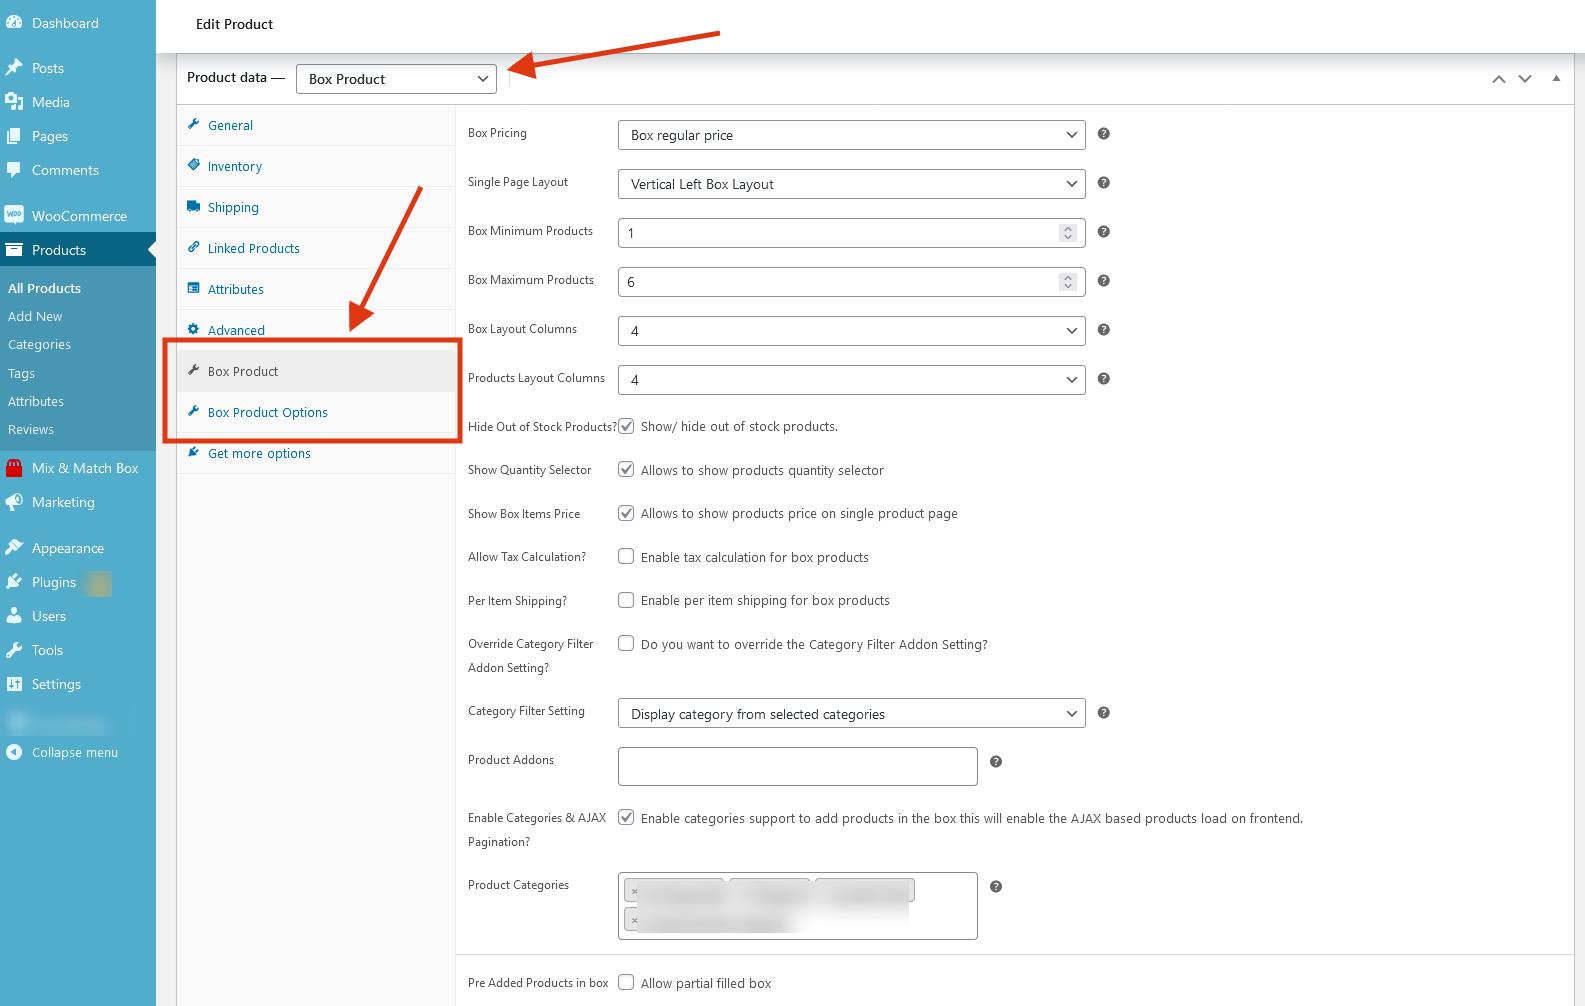Screen dimensions: 1585x1006
Task: Toggle Enable Categories & AJAX Pagination checkbox
Action: pos(626,817)
